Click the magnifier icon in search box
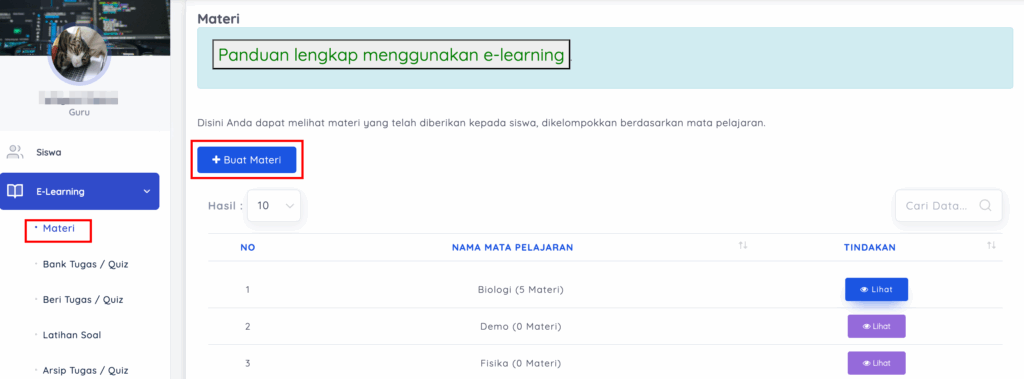Screen dimensions: 1024x379 [x=985, y=205]
